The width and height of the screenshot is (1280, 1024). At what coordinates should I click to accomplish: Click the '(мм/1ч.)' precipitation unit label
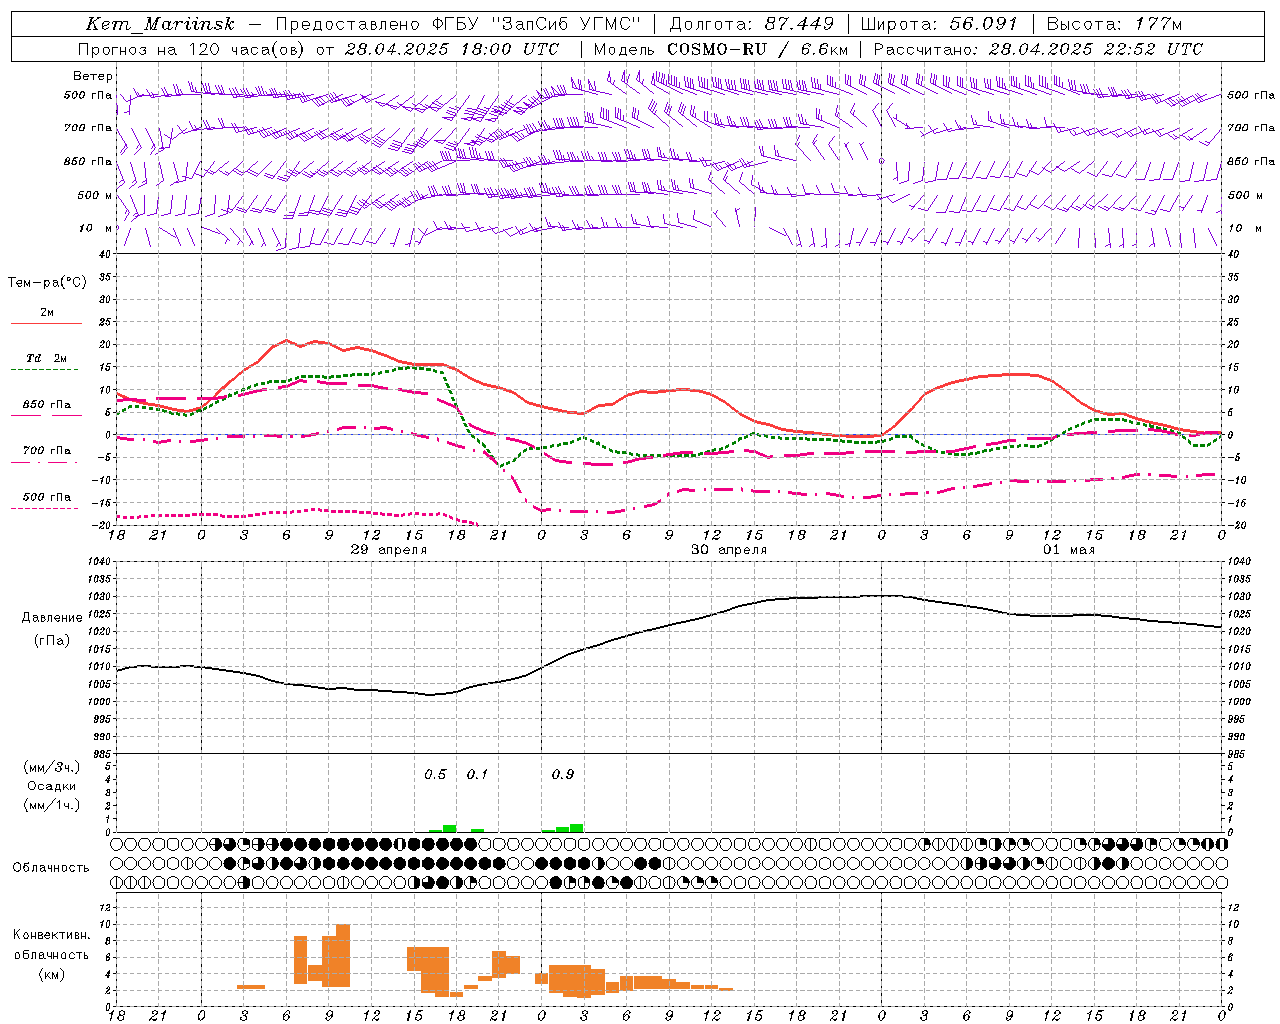click(52, 804)
